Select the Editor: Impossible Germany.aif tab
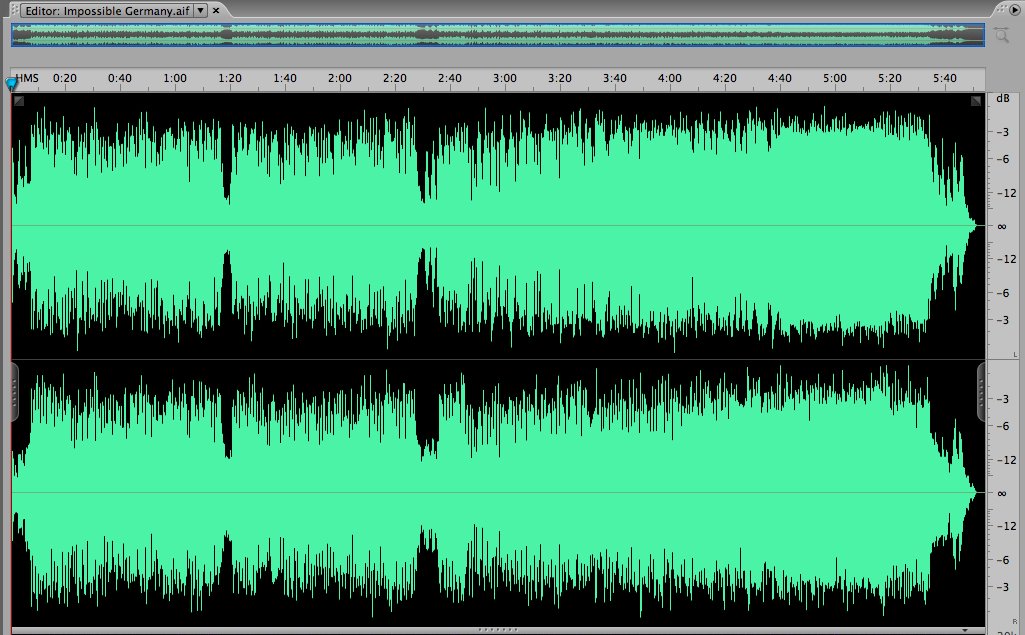The image size is (1025, 635). point(107,10)
